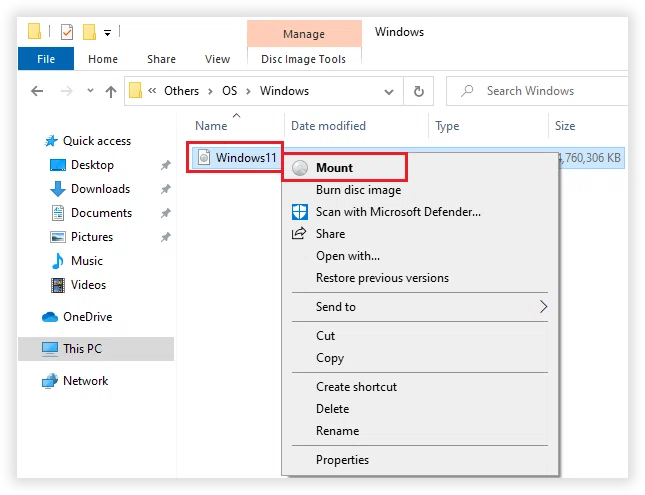Image resolution: width=645 pixels, height=495 pixels.
Task: Open Downloads in navigation pane
Action: click(100, 188)
